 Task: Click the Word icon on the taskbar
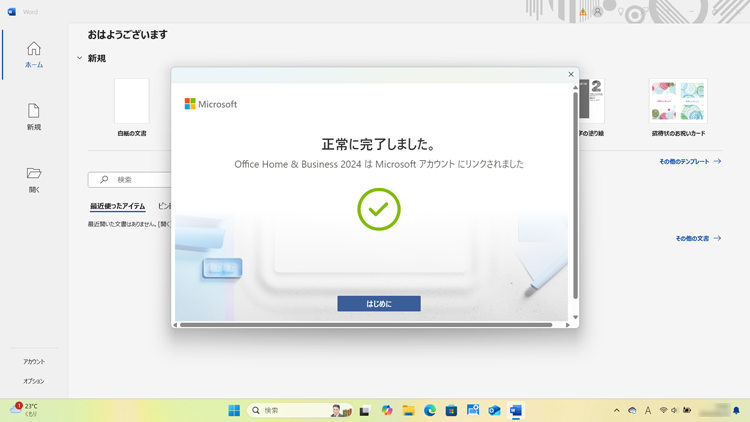tap(516, 410)
